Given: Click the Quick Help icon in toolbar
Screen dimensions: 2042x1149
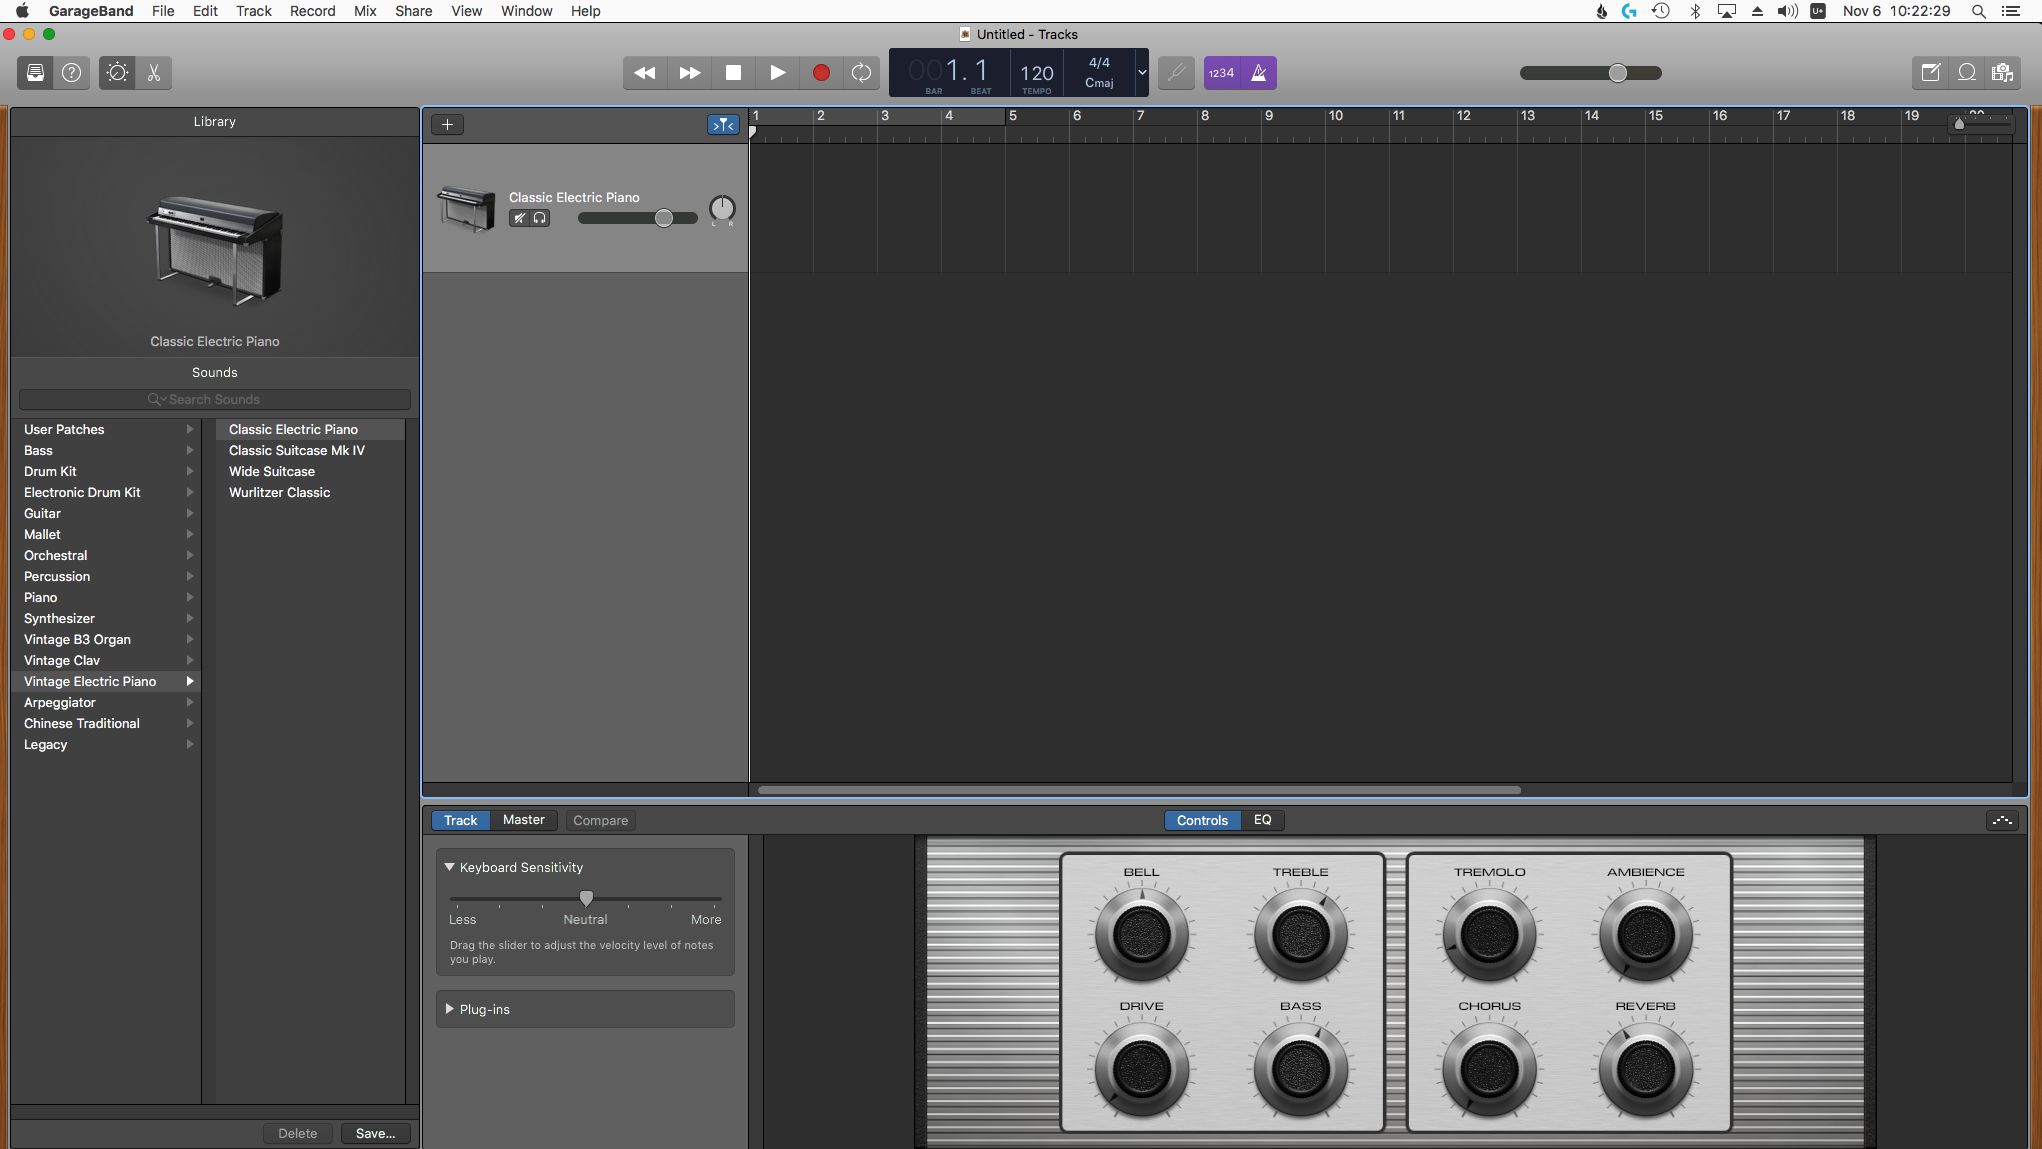Looking at the screenshot, I should pos(70,73).
